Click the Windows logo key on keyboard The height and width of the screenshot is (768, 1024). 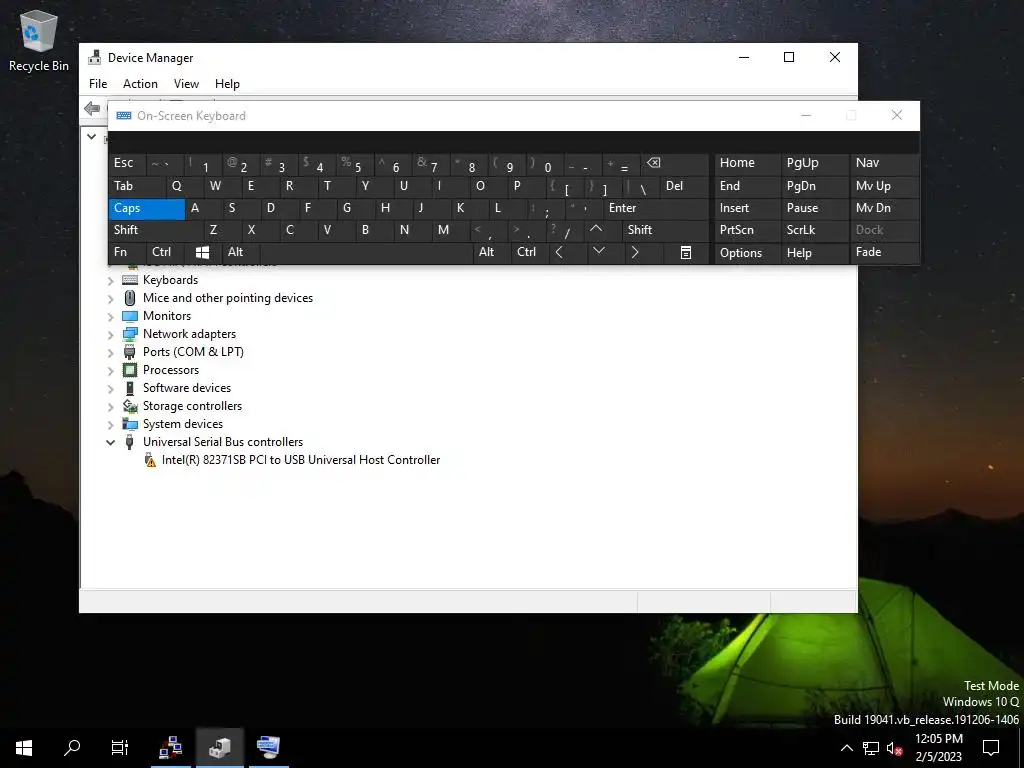pyautogui.click(x=202, y=252)
